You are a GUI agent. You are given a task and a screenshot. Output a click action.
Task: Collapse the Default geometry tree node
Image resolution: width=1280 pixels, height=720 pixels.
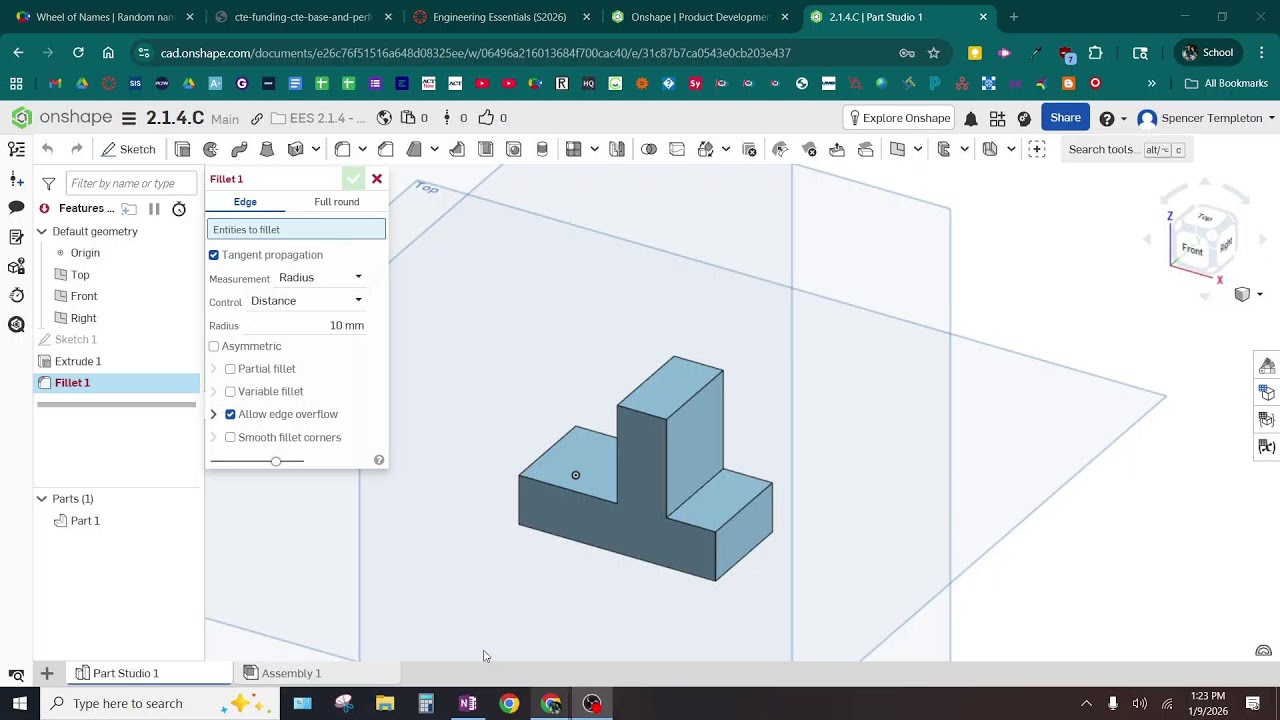coord(42,231)
